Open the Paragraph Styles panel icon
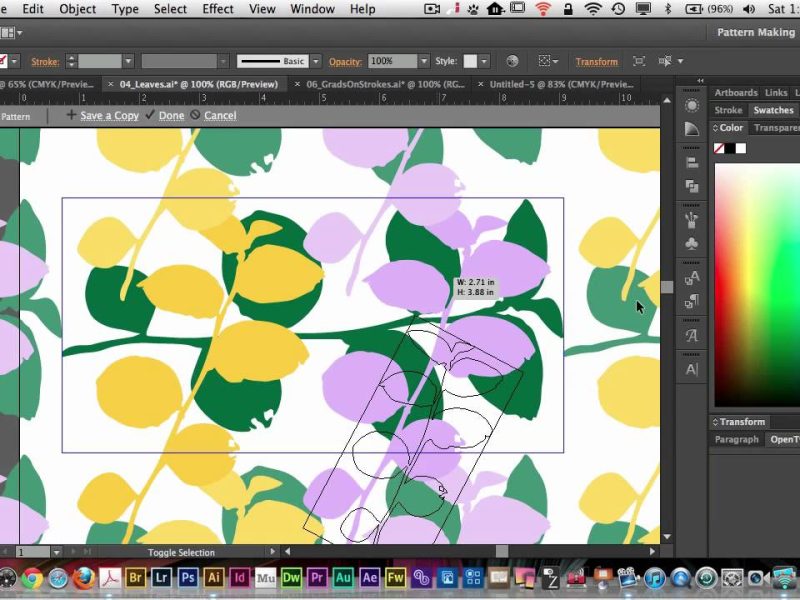 point(692,302)
